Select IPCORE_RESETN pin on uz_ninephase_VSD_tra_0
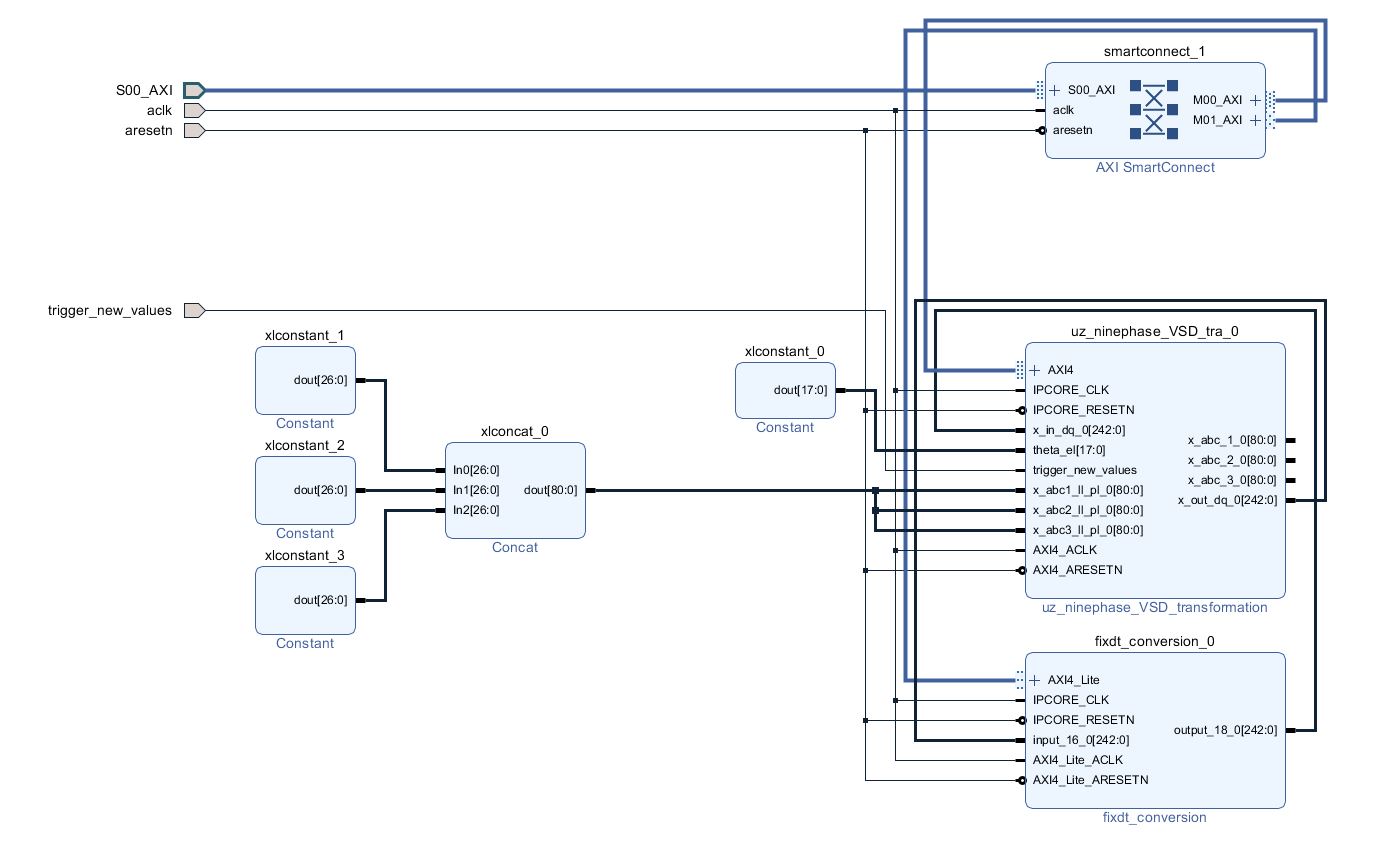The height and width of the screenshot is (845, 1381). click(1083, 410)
